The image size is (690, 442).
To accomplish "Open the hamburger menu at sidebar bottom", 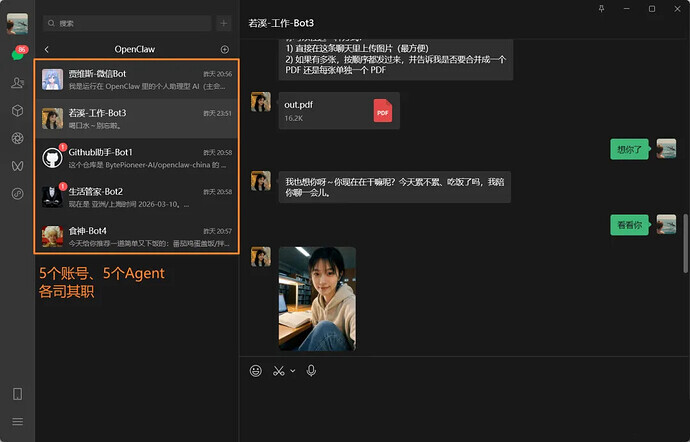I will 18,422.
